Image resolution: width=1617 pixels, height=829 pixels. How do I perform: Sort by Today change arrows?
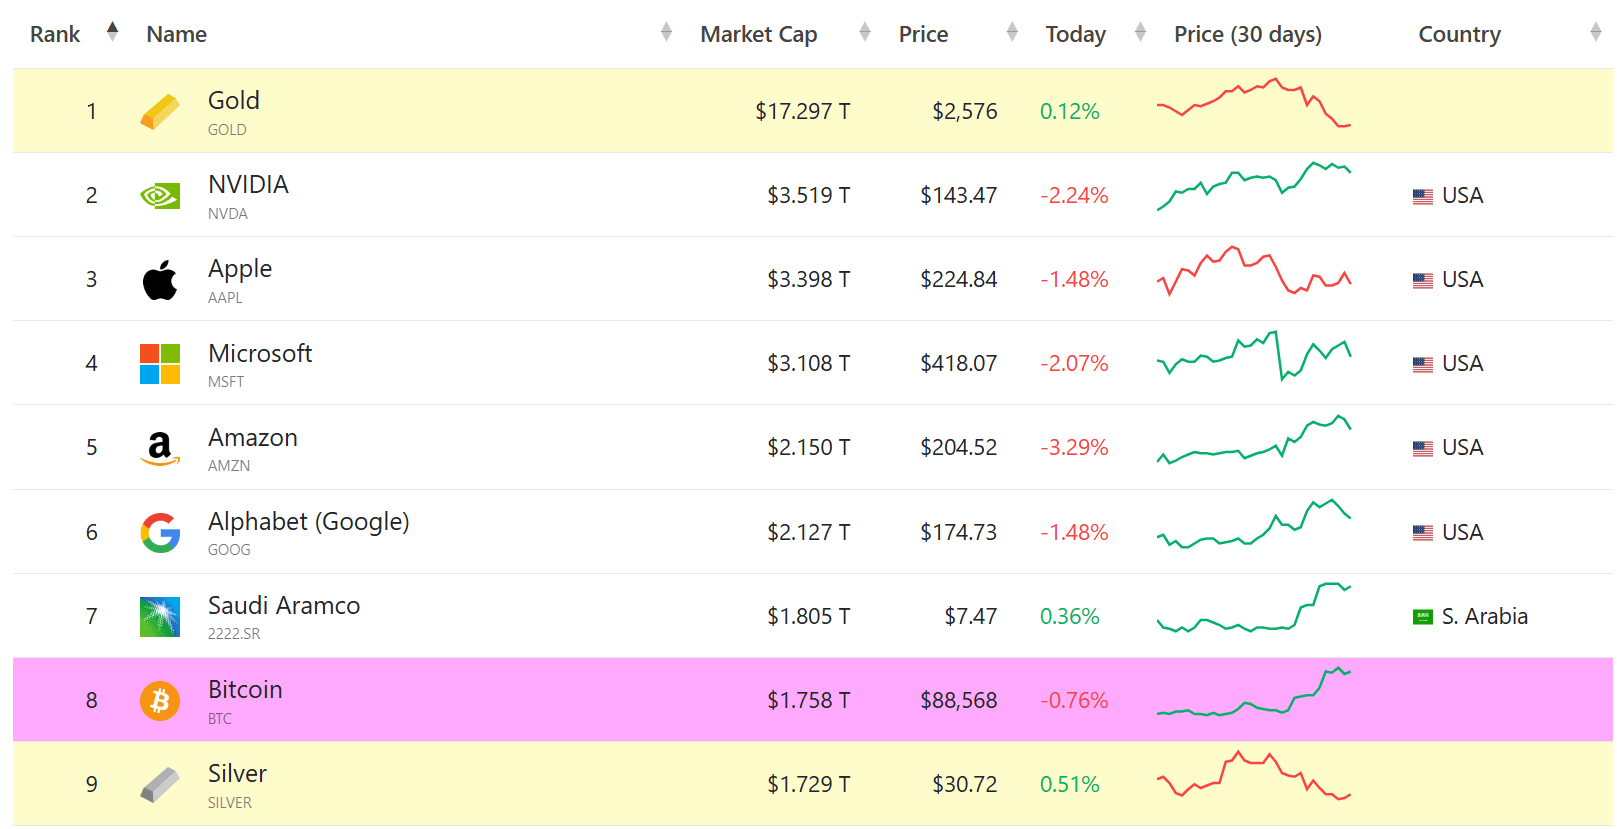point(1140,32)
